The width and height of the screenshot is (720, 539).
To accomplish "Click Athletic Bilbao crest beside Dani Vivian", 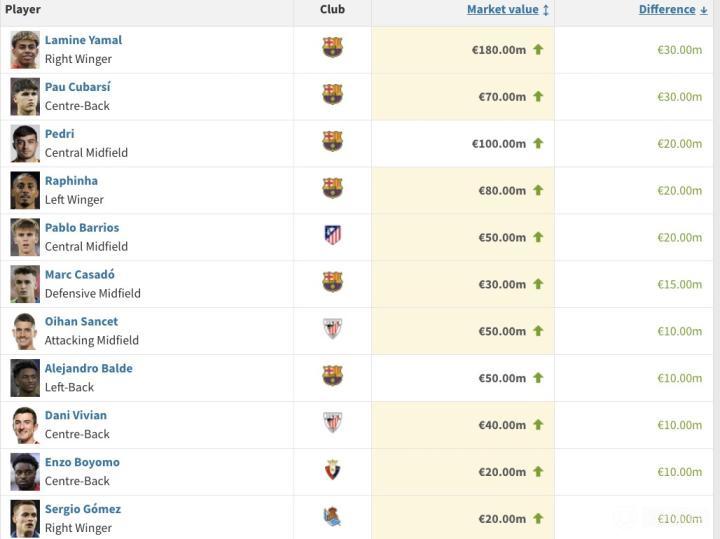I will 332,423.
